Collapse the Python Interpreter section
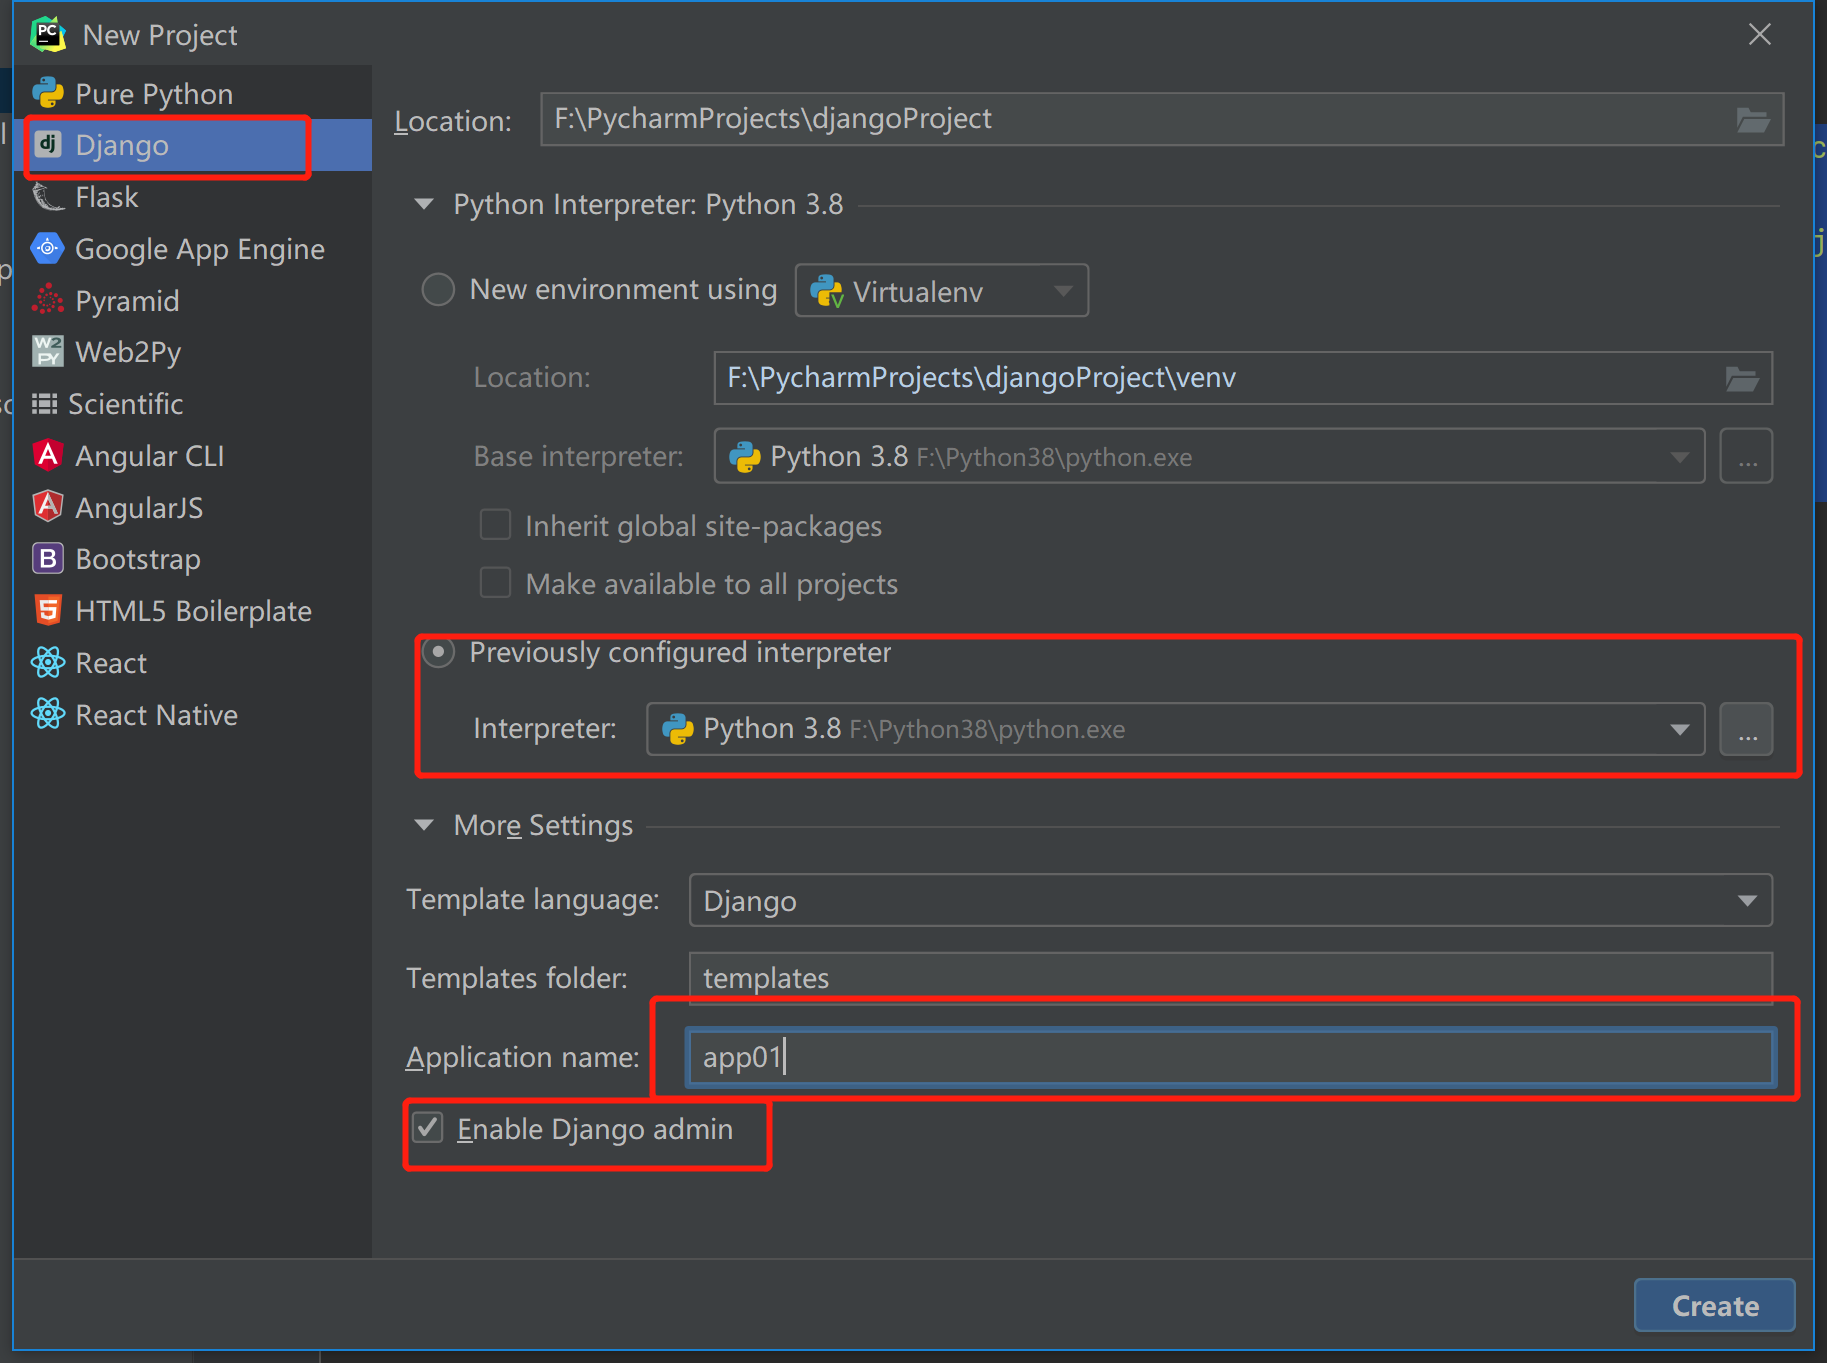This screenshot has height=1363, width=1827. click(424, 204)
